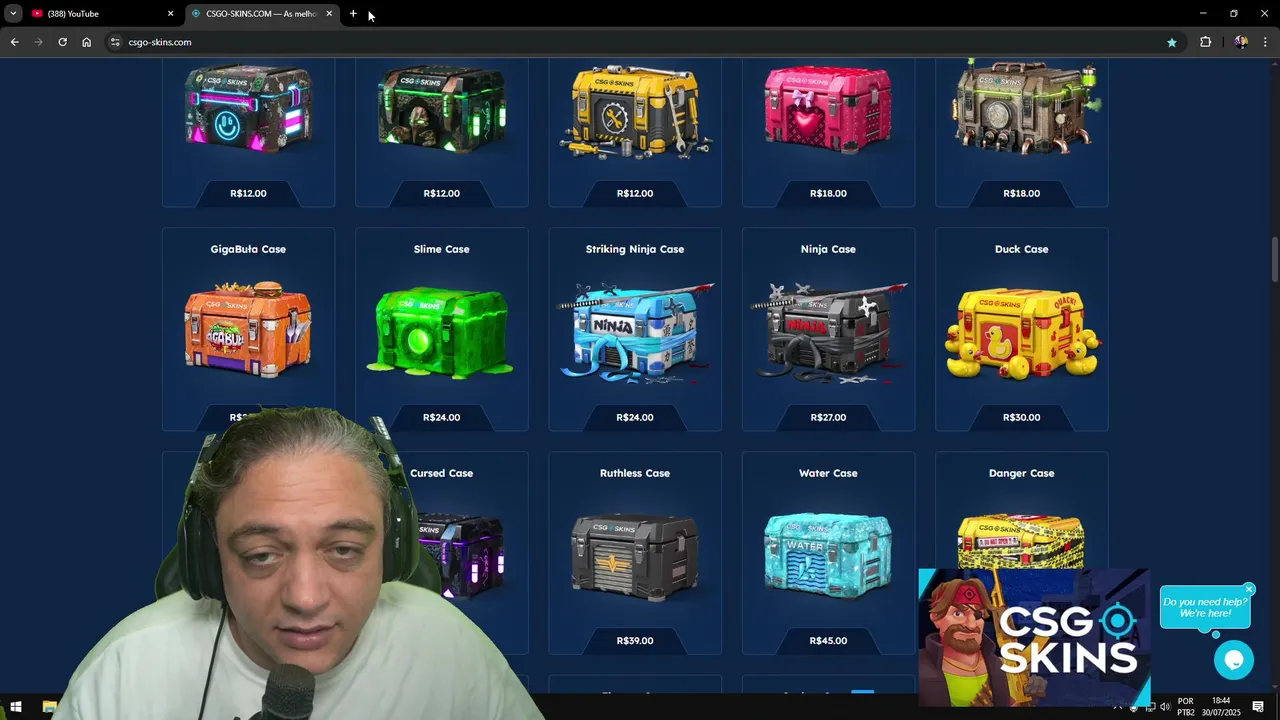1280x720 pixels.
Task: Click the Ninja Case title text
Action: point(828,249)
